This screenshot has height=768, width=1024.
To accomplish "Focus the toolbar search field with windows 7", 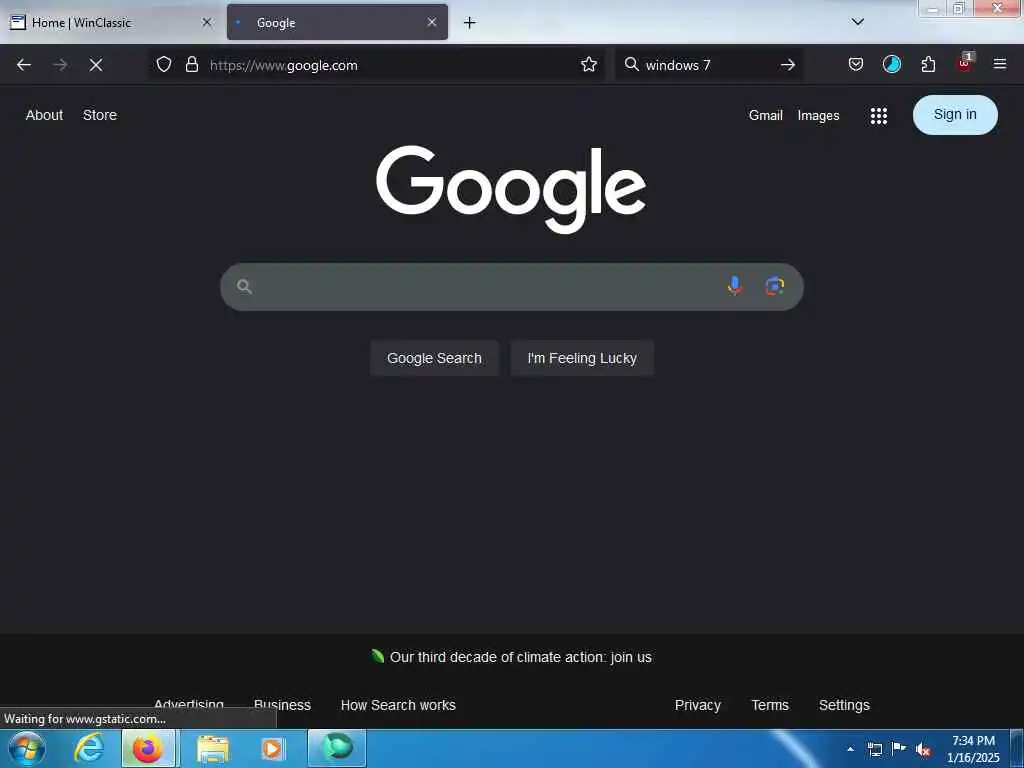I will (709, 65).
